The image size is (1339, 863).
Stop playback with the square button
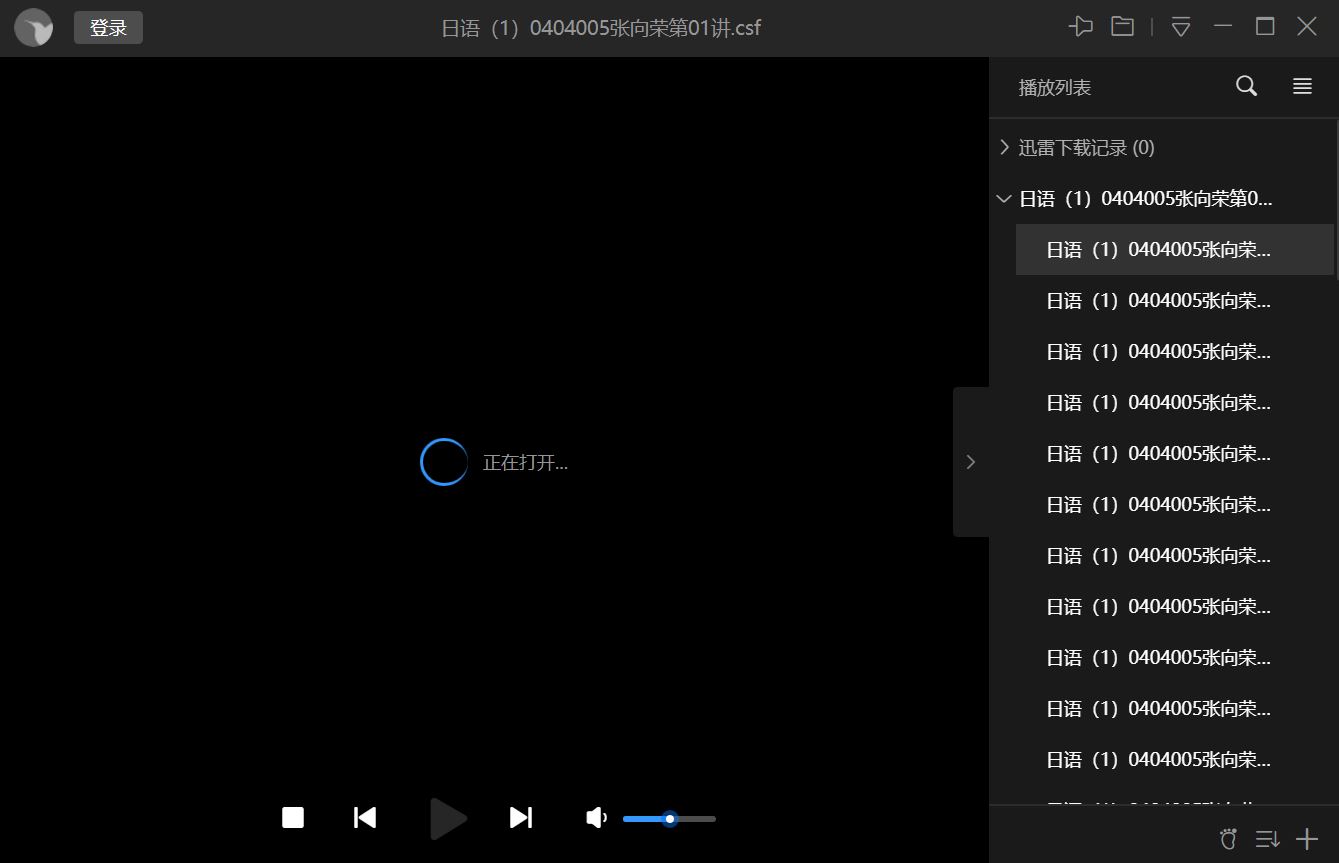click(x=293, y=818)
